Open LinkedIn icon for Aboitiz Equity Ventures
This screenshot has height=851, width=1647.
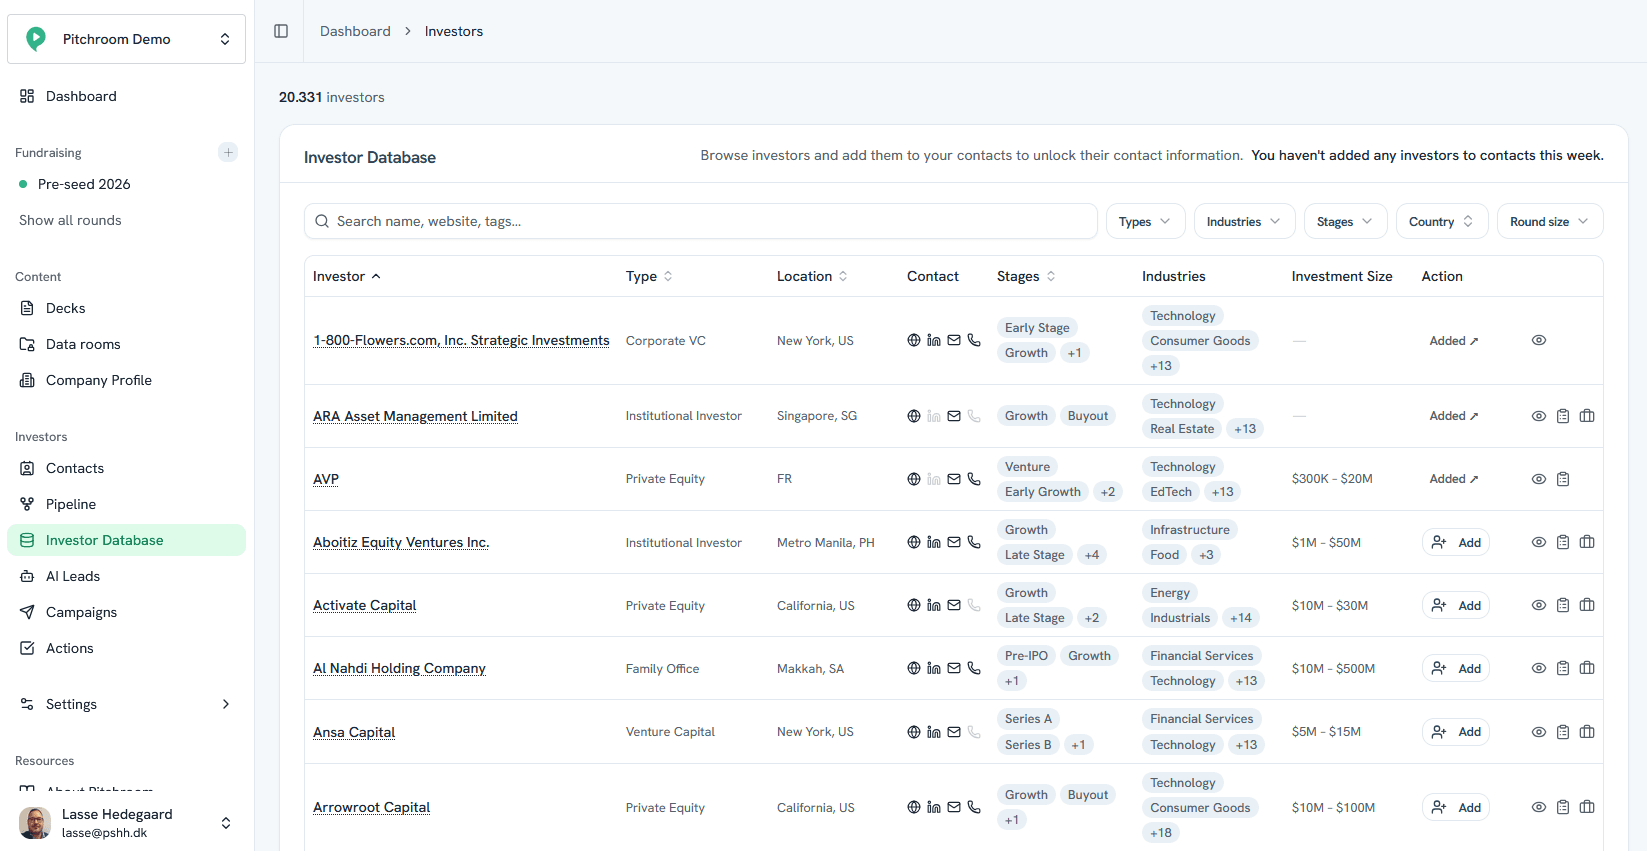point(934,542)
